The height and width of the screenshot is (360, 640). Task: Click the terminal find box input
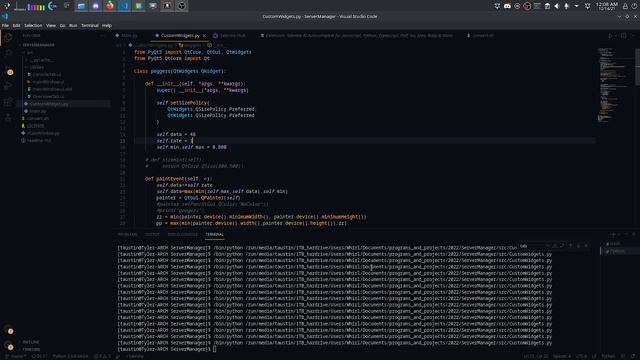click(x=531, y=246)
